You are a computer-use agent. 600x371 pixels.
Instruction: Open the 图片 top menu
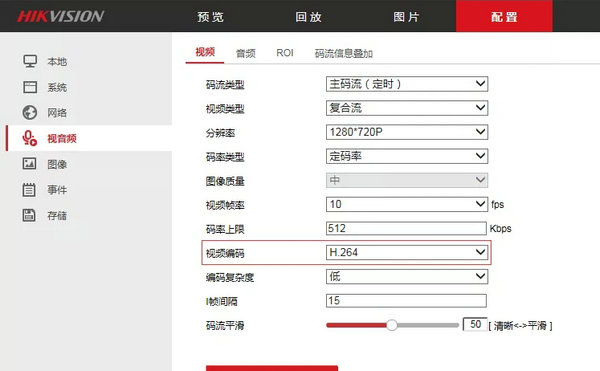click(406, 17)
